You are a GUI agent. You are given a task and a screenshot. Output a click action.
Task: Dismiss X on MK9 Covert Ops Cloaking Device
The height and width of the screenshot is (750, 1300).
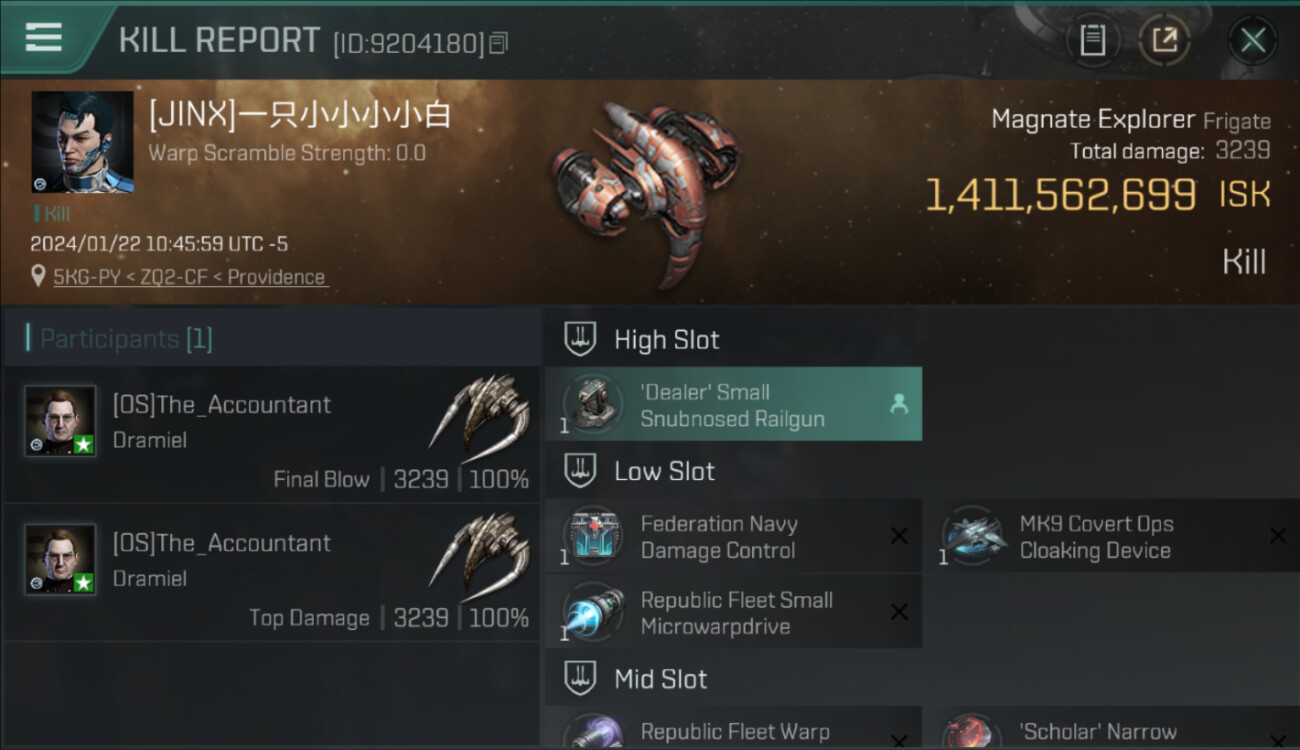(1278, 536)
